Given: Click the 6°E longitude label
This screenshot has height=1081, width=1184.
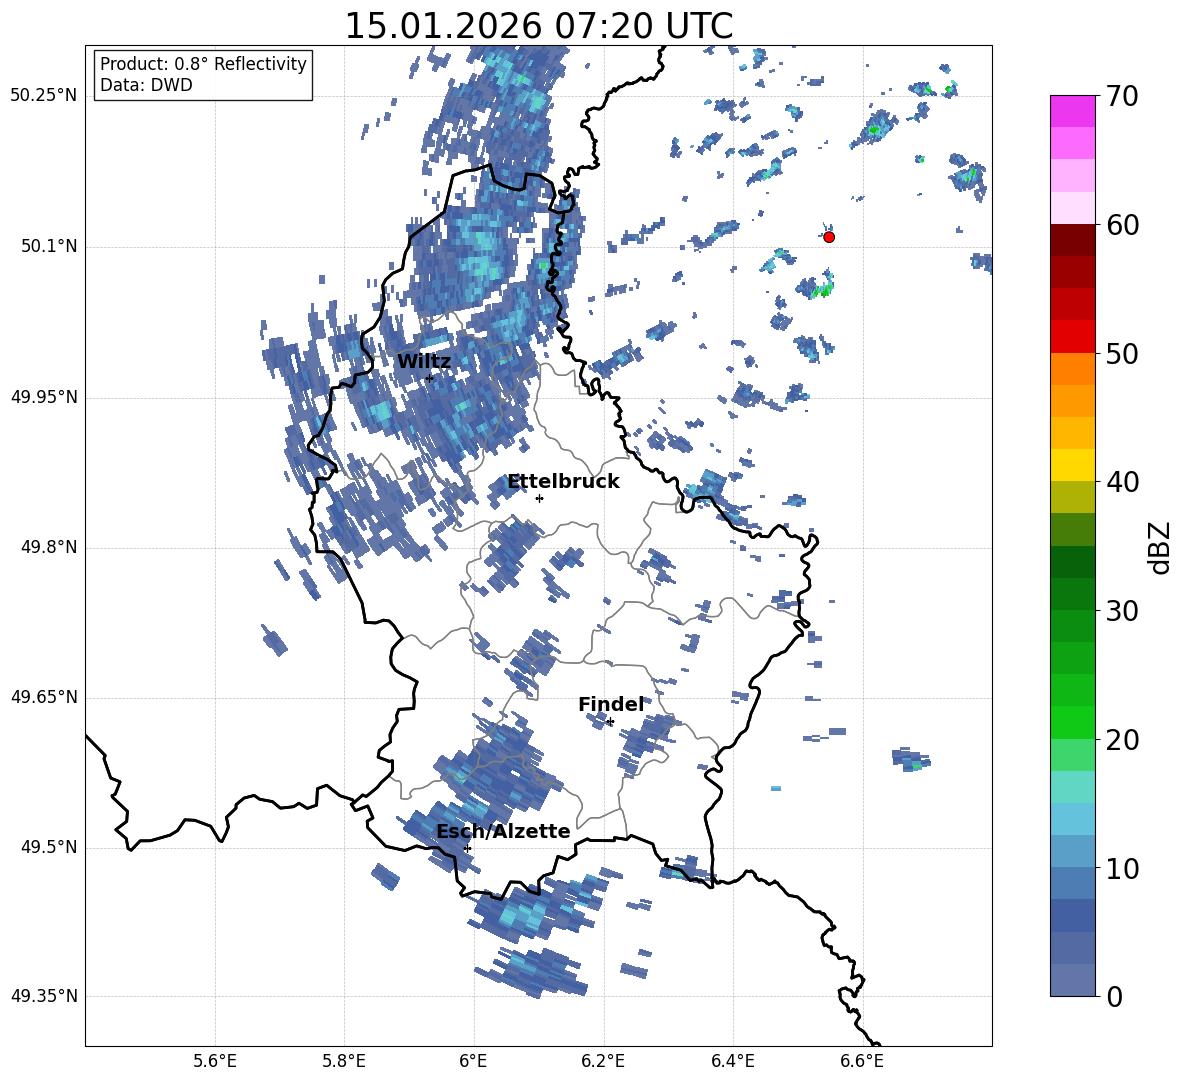Looking at the screenshot, I should [473, 1061].
